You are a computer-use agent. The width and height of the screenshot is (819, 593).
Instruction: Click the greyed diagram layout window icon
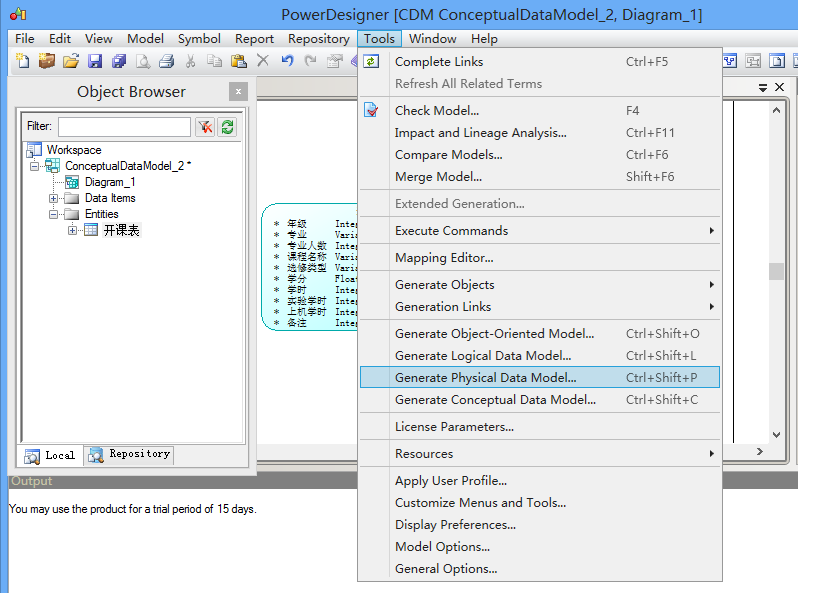(753, 61)
